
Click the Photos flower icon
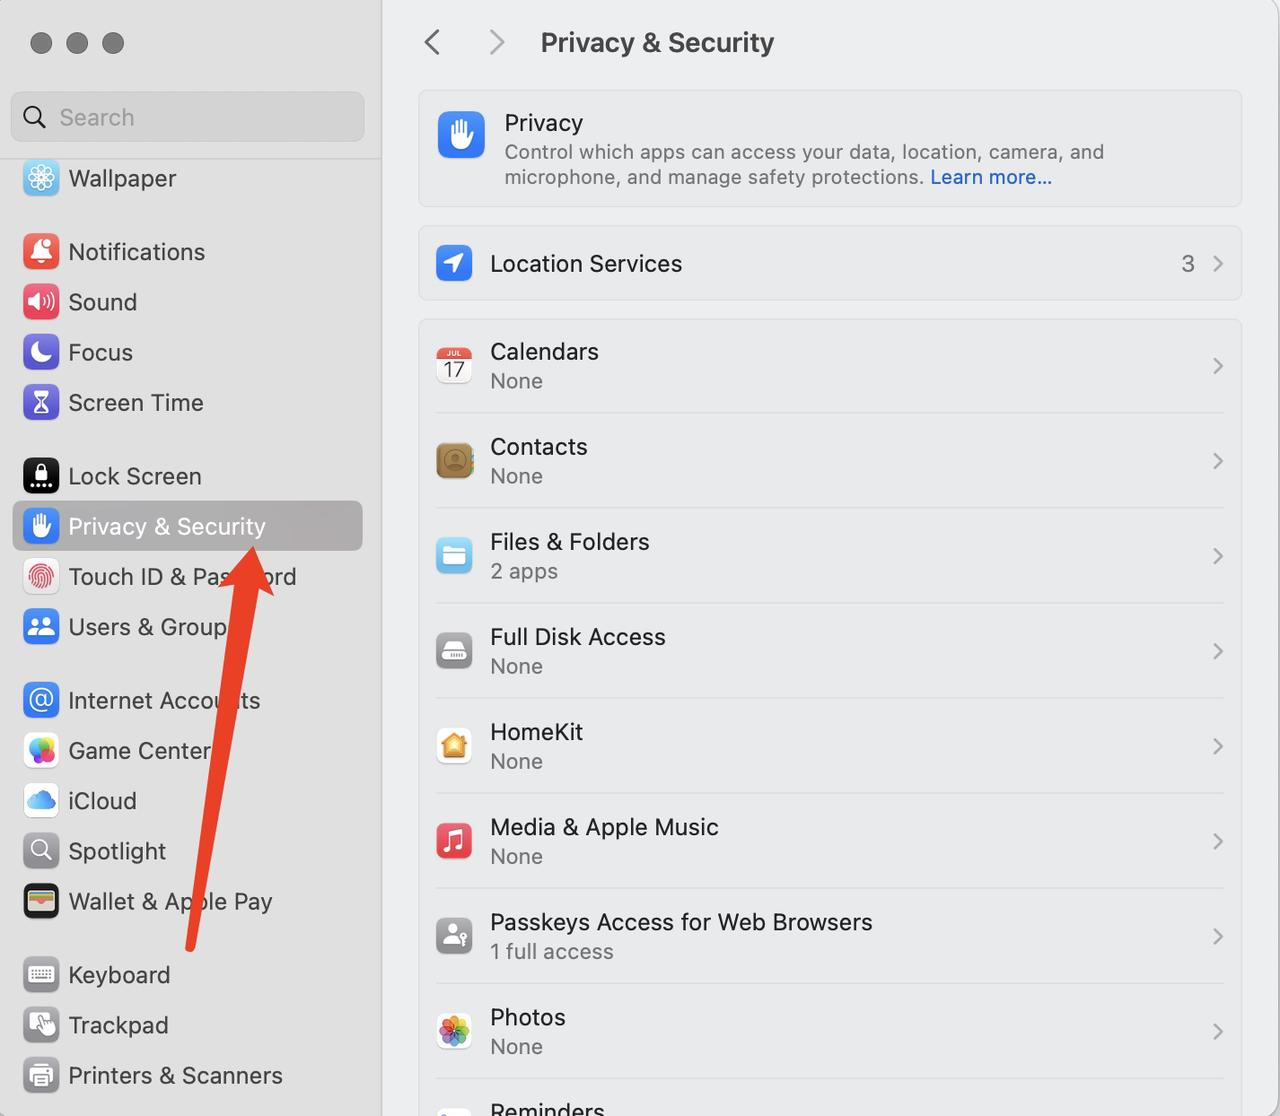pyautogui.click(x=454, y=1031)
